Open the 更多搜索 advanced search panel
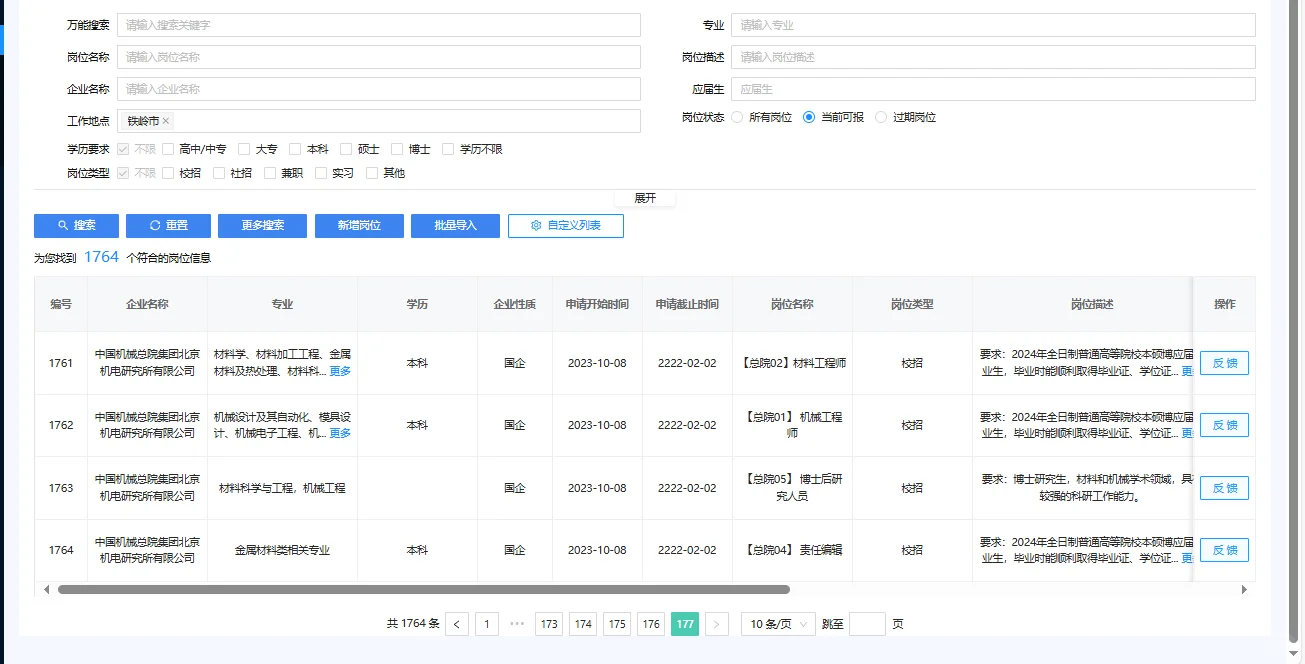Viewport: 1305px width, 664px height. [262, 225]
